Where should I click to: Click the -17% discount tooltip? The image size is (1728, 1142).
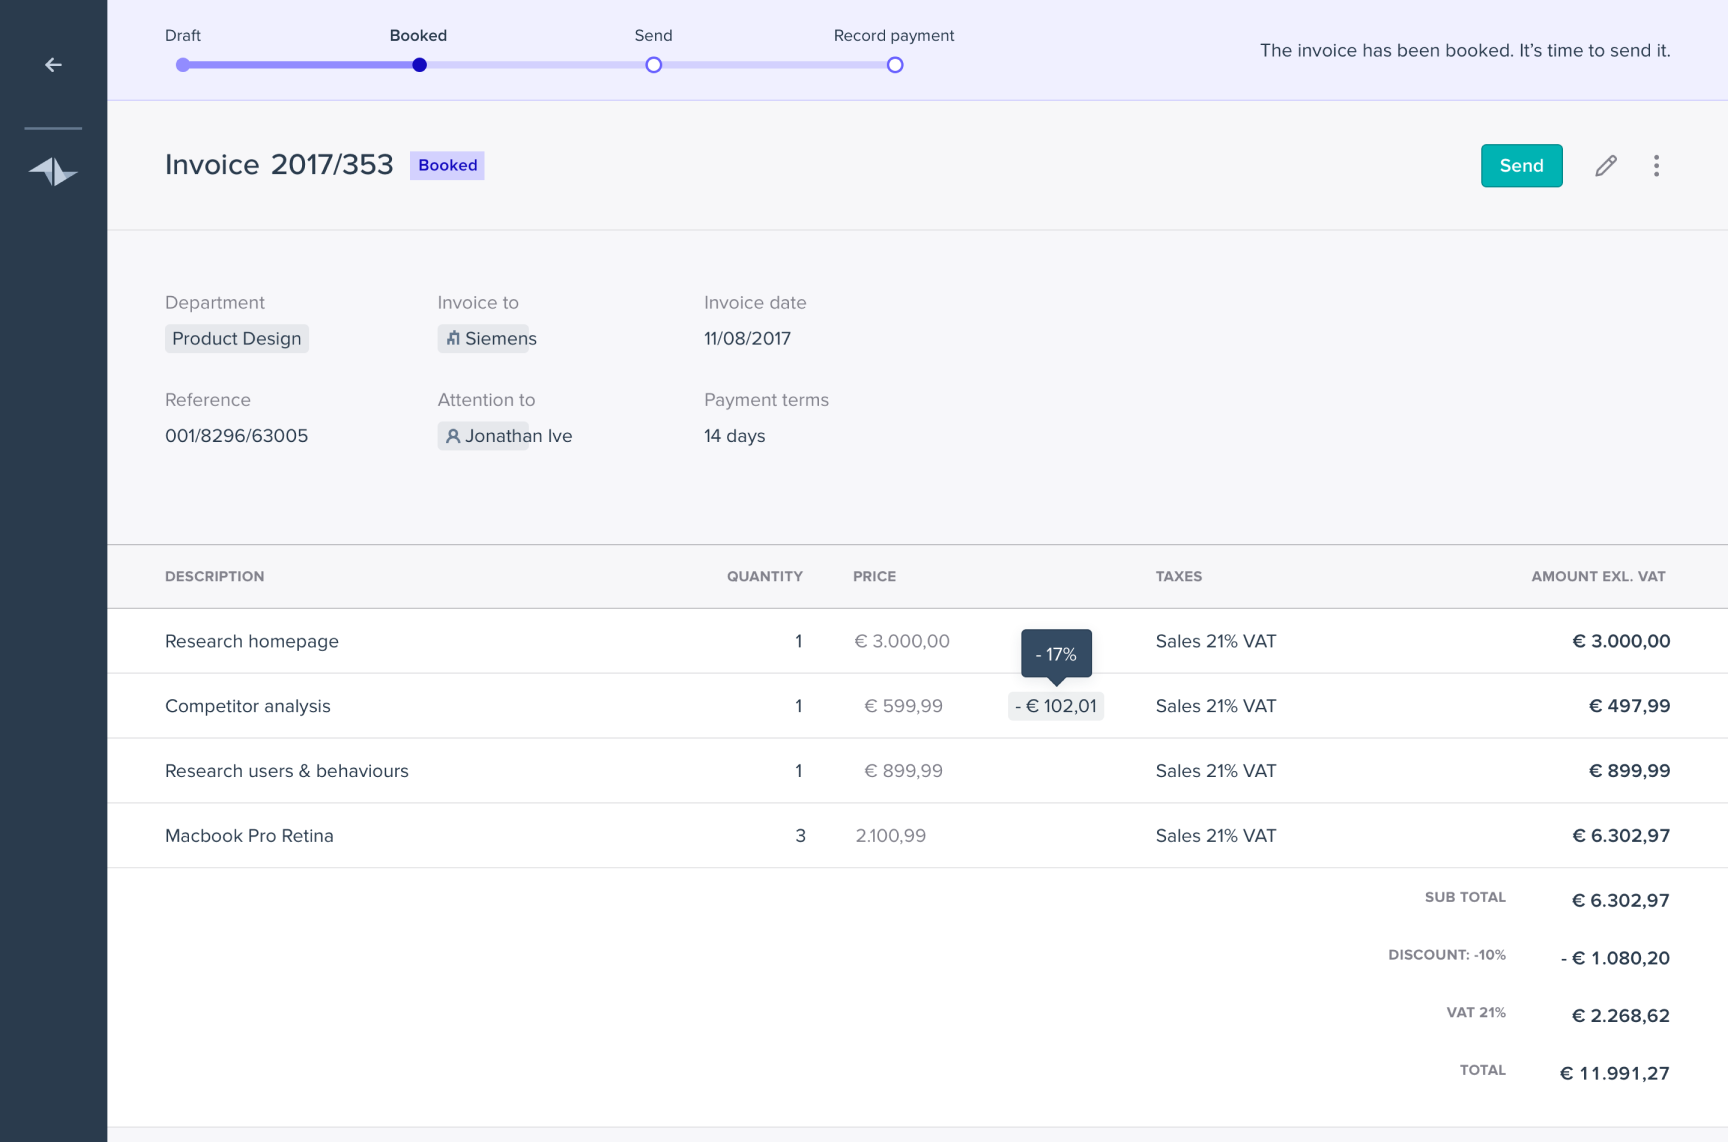pyautogui.click(x=1056, y=654)
